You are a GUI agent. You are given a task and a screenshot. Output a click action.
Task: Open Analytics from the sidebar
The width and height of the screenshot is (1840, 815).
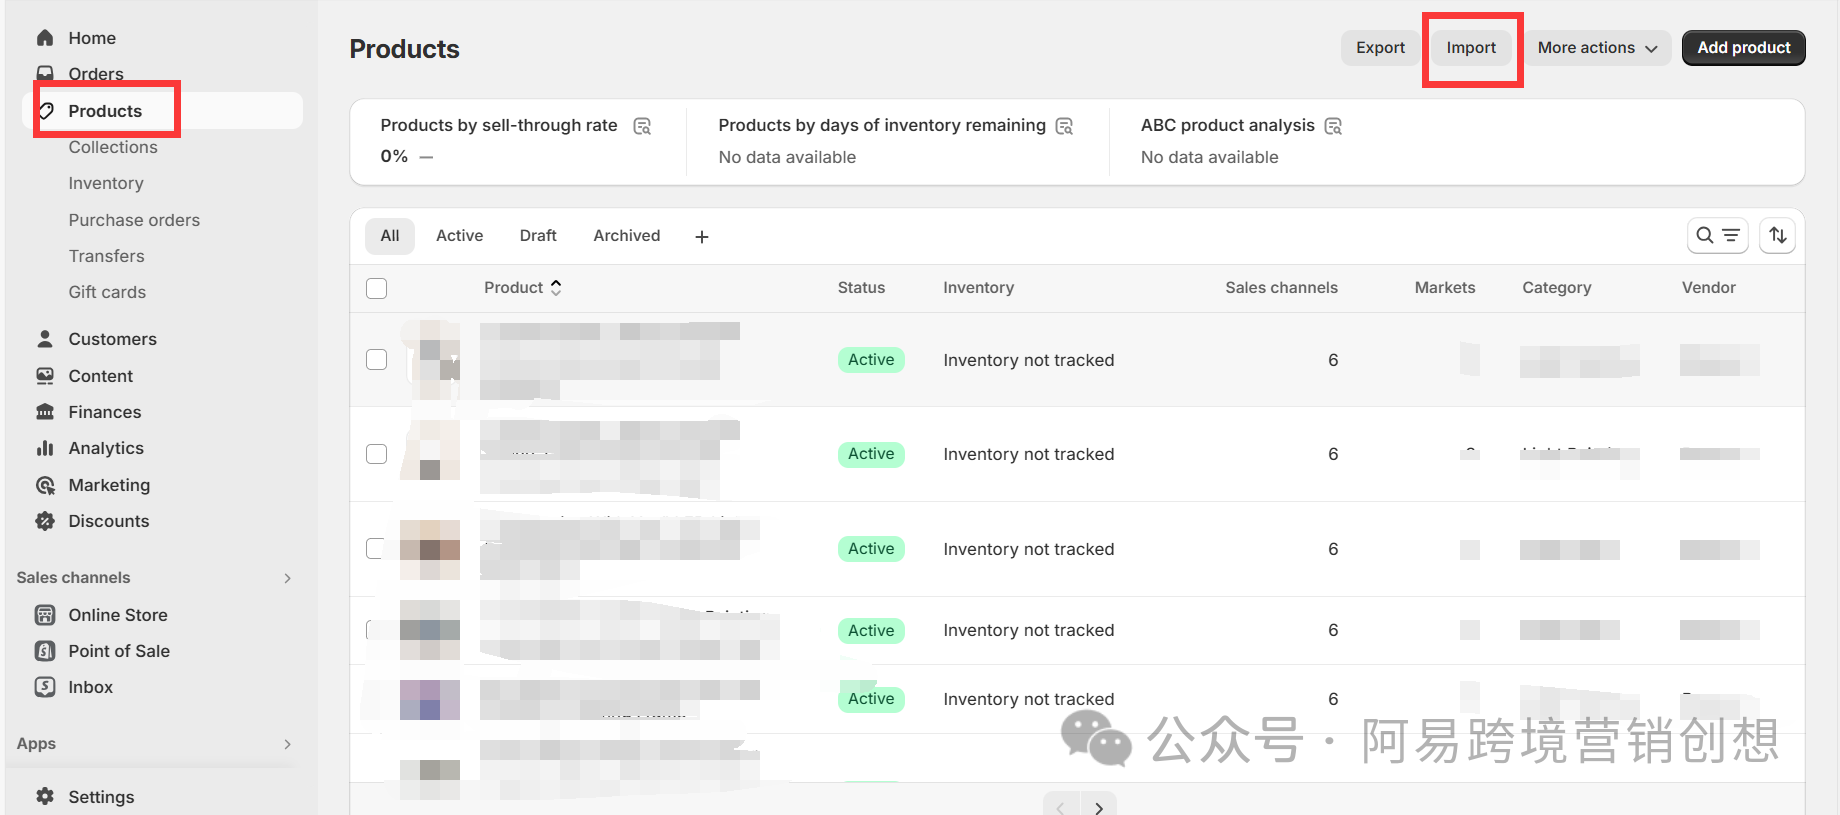pyautogui.click(x=106, y=448)
